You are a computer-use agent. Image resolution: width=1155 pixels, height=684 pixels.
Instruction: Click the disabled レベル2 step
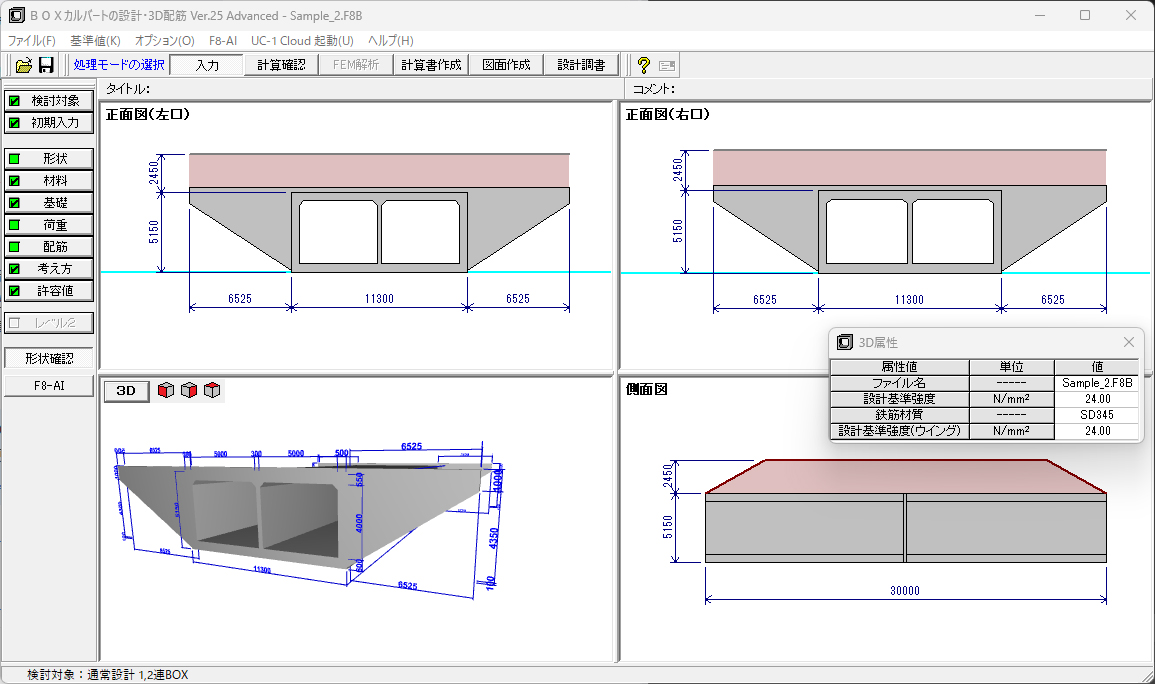pyautogui.click(x=49, y=323)
